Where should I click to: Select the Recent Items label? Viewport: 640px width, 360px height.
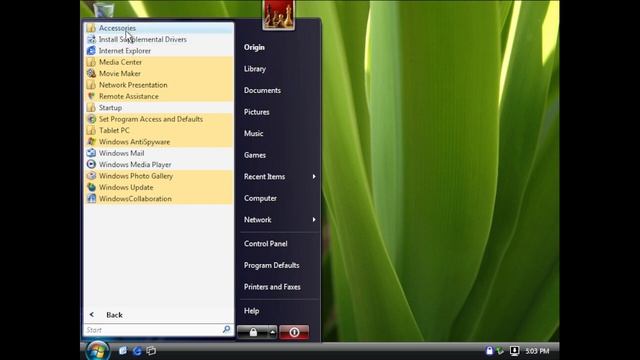[x=264, y=177]
